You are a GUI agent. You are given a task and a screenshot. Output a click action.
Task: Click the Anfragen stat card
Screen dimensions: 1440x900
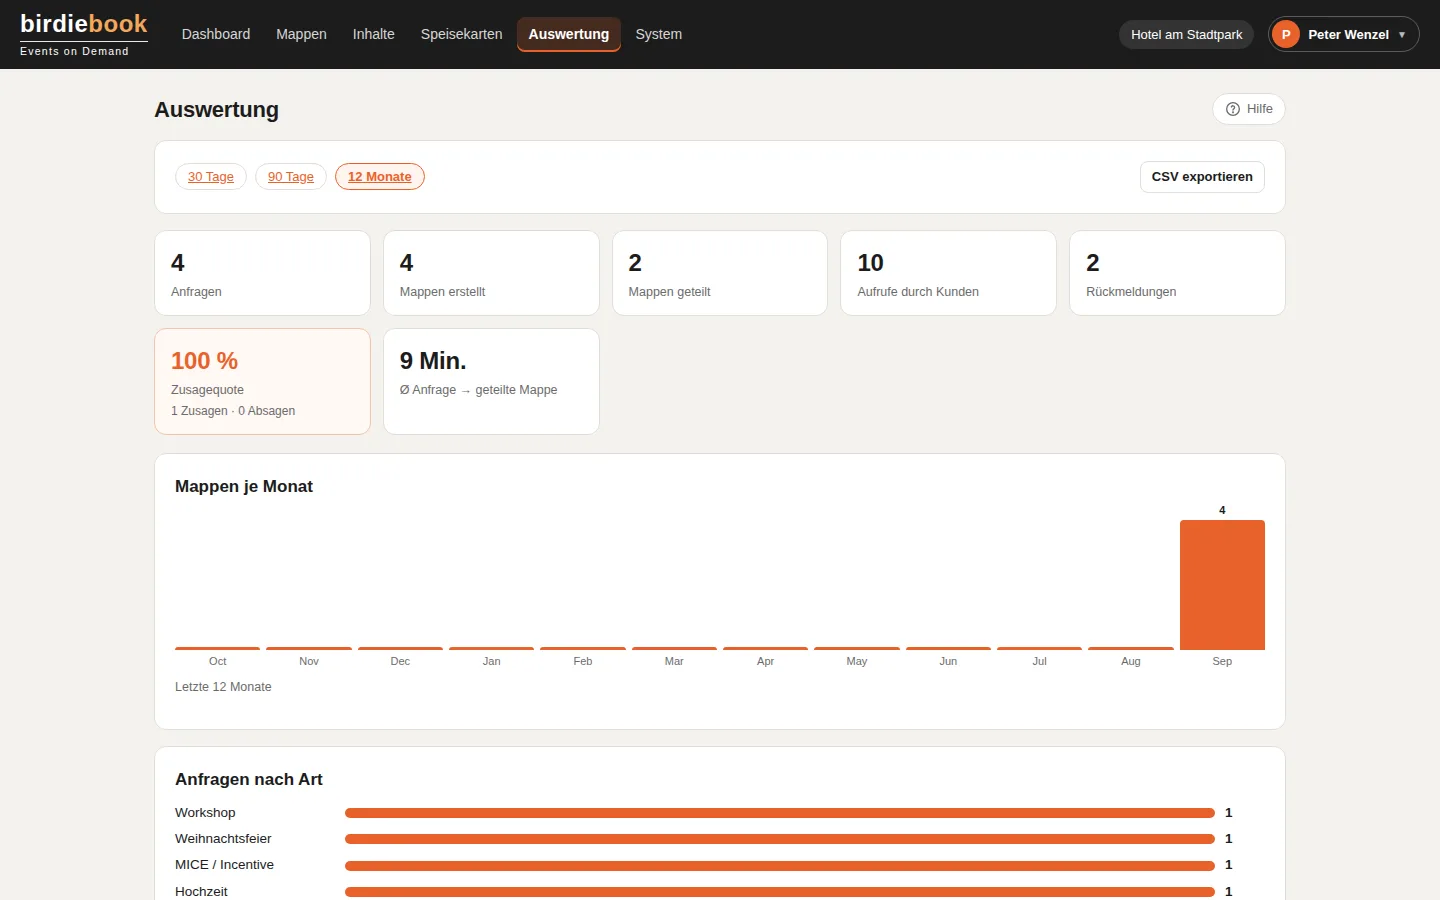pos(263,273)
